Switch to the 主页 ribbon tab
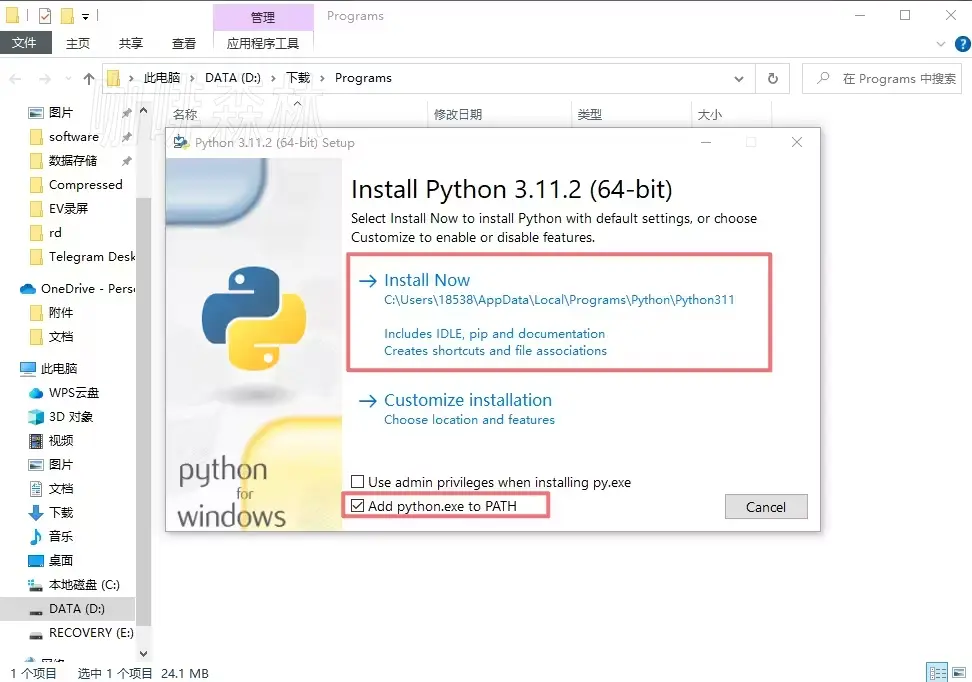 [x=78, y=43]
